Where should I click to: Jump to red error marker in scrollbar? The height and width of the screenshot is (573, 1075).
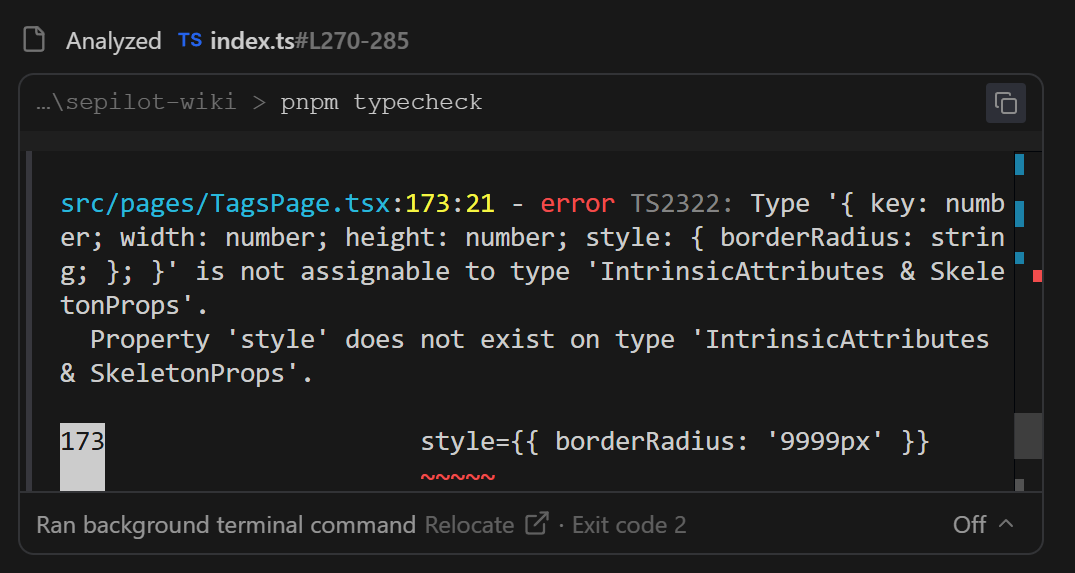point(1037,275)
